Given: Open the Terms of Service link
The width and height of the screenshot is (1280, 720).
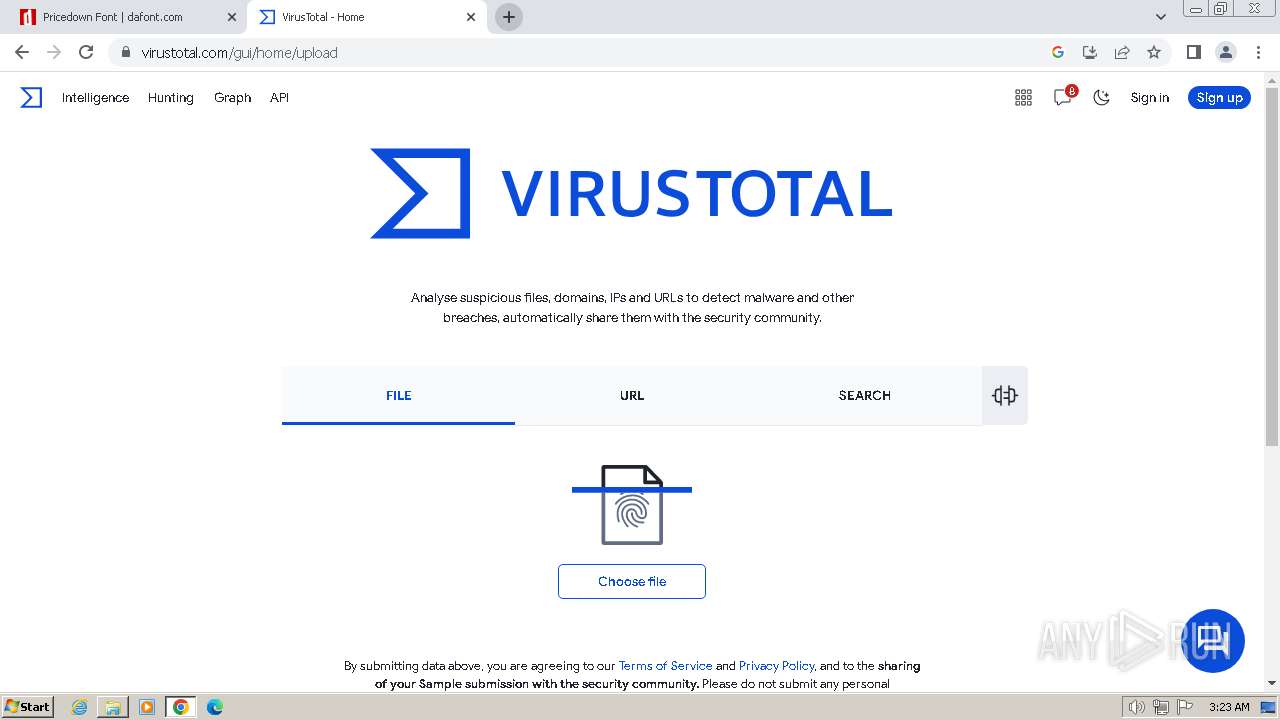Looking at the screenshot, I should [665, 665].
